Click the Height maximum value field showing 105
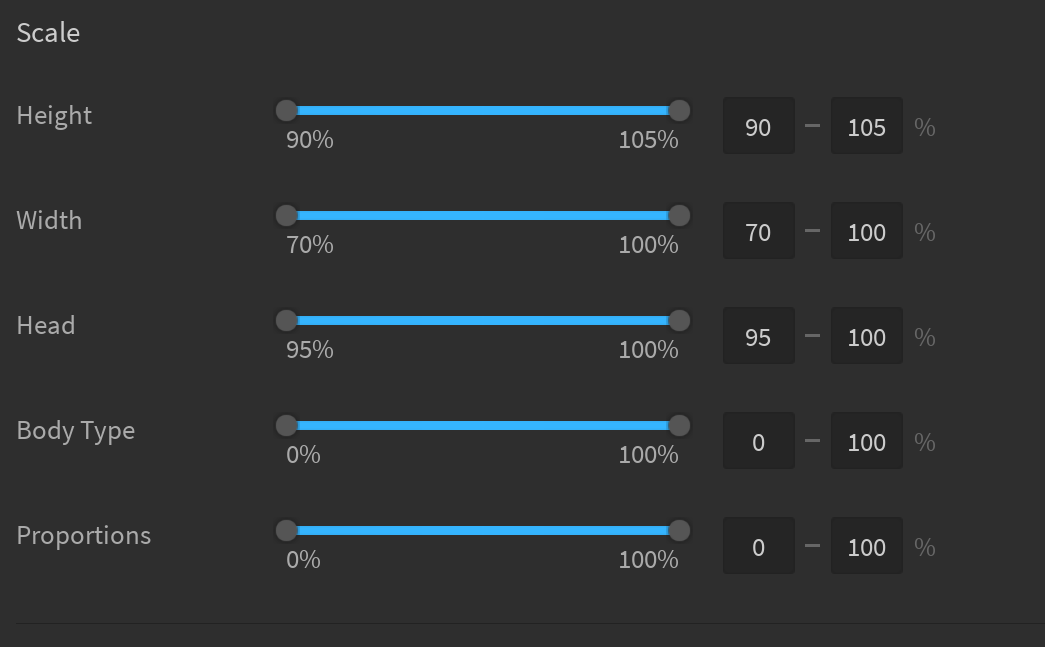This screenshot has height=647, width=1045. coord(866,126)
